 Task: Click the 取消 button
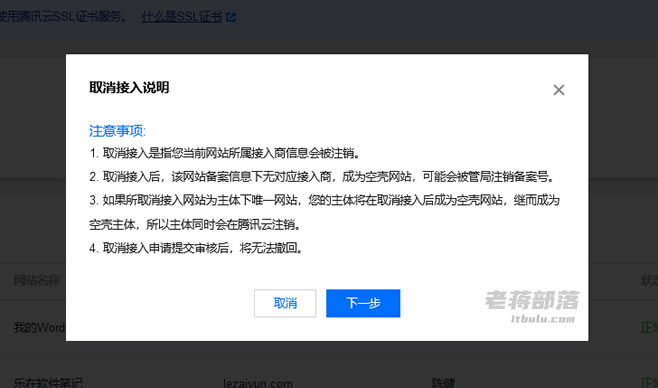[285, 303]
